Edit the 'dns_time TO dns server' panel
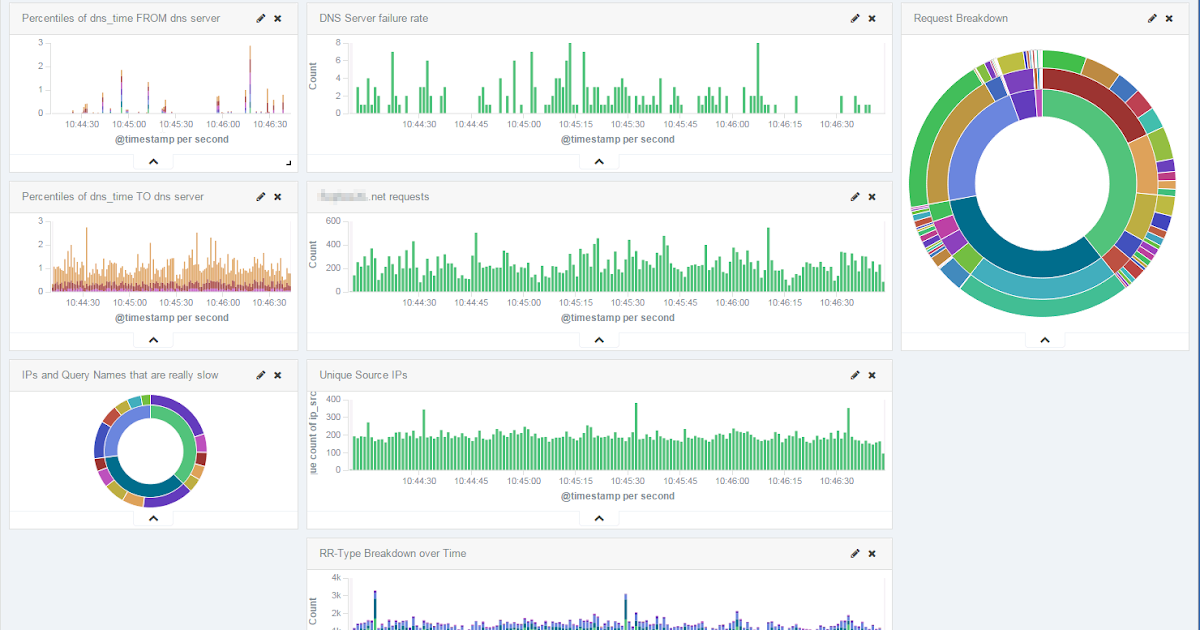The width and height of the screenshot is (1200, 630). coord(261,196)
